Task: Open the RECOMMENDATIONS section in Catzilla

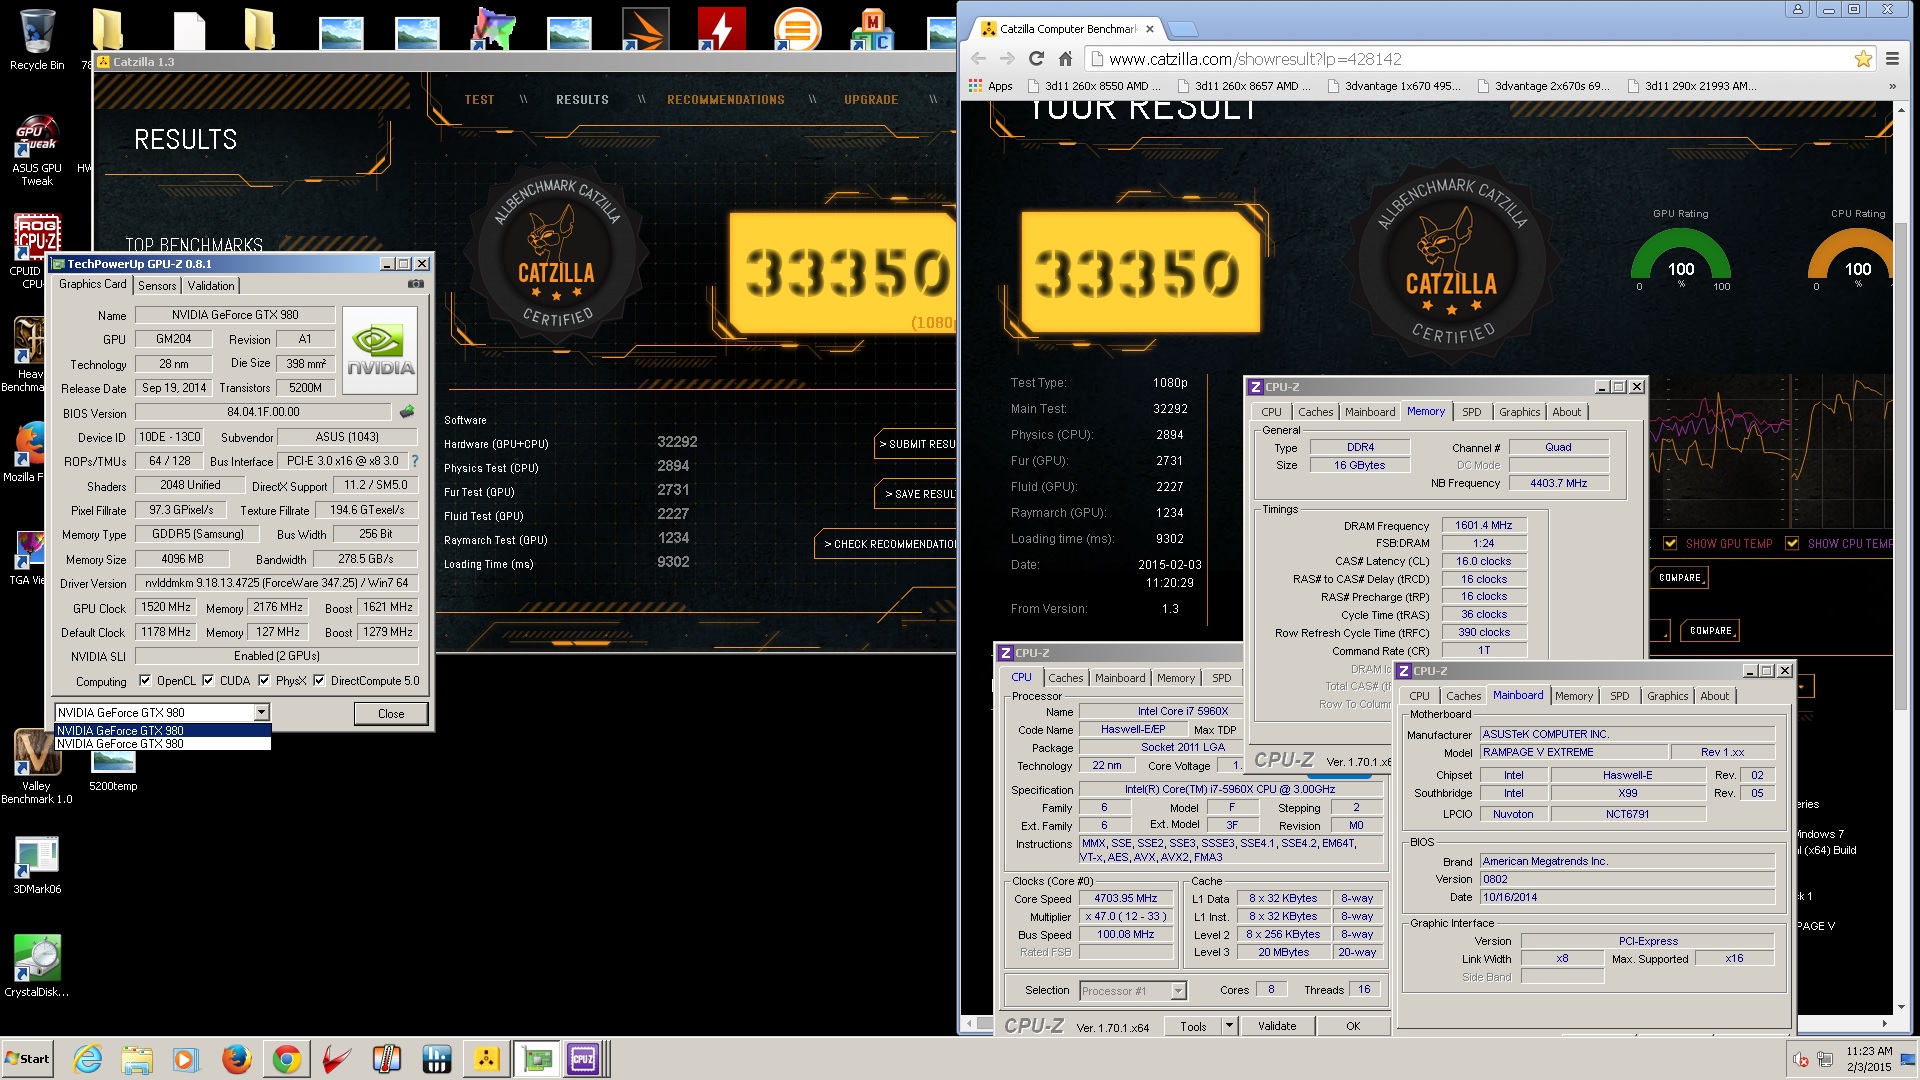Action: point(726,100)
